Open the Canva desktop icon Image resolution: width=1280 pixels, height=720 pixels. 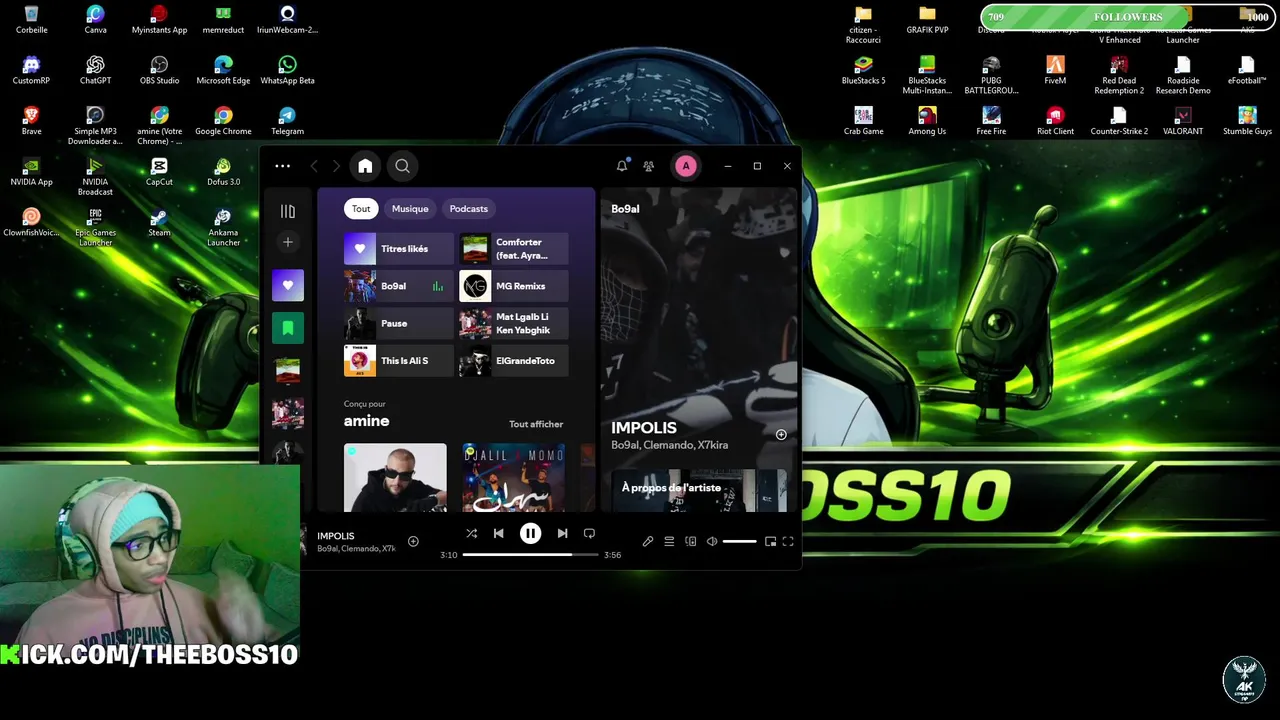(95, 19)
